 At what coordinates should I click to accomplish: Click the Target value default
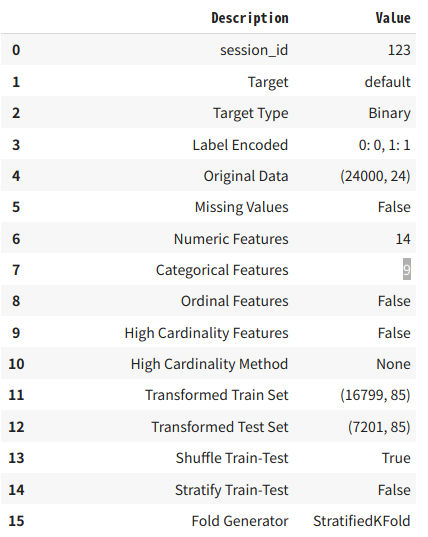[x=387, y=82]
